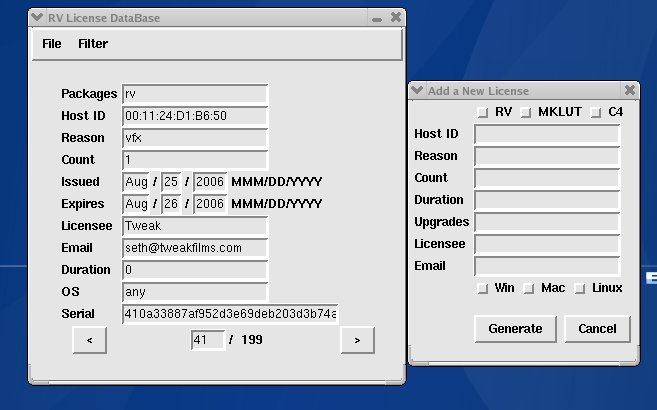Select the Linux OS checkbox
The height and width of the screenshot is (410, 657).
pos(579,289)
